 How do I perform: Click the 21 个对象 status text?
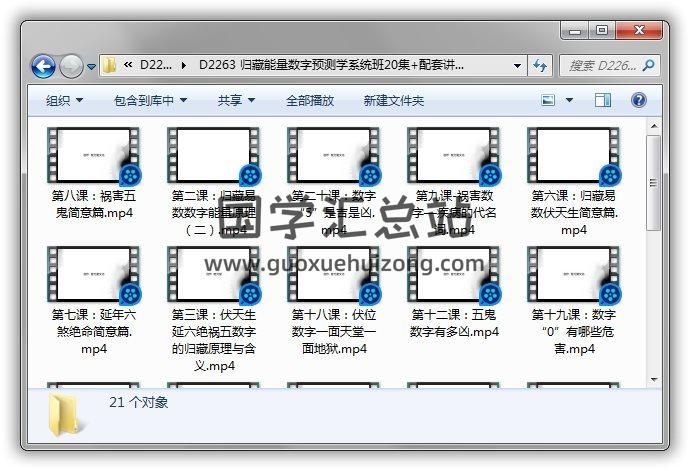tap(139, 402)
